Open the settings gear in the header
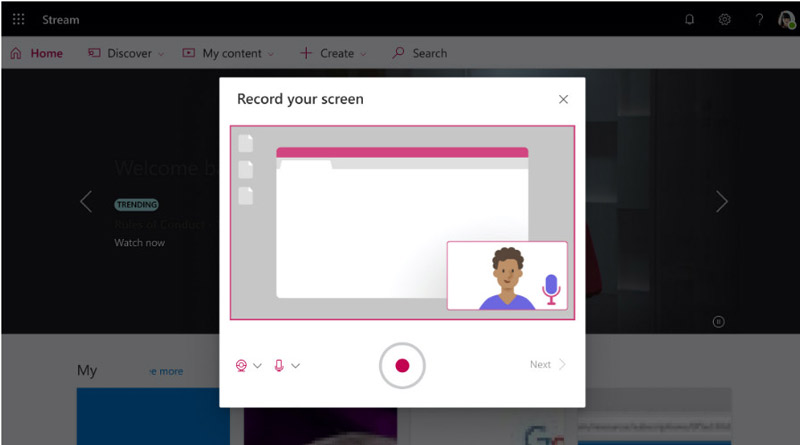Viewport: 800px width, 445px height. pos(724,19)
